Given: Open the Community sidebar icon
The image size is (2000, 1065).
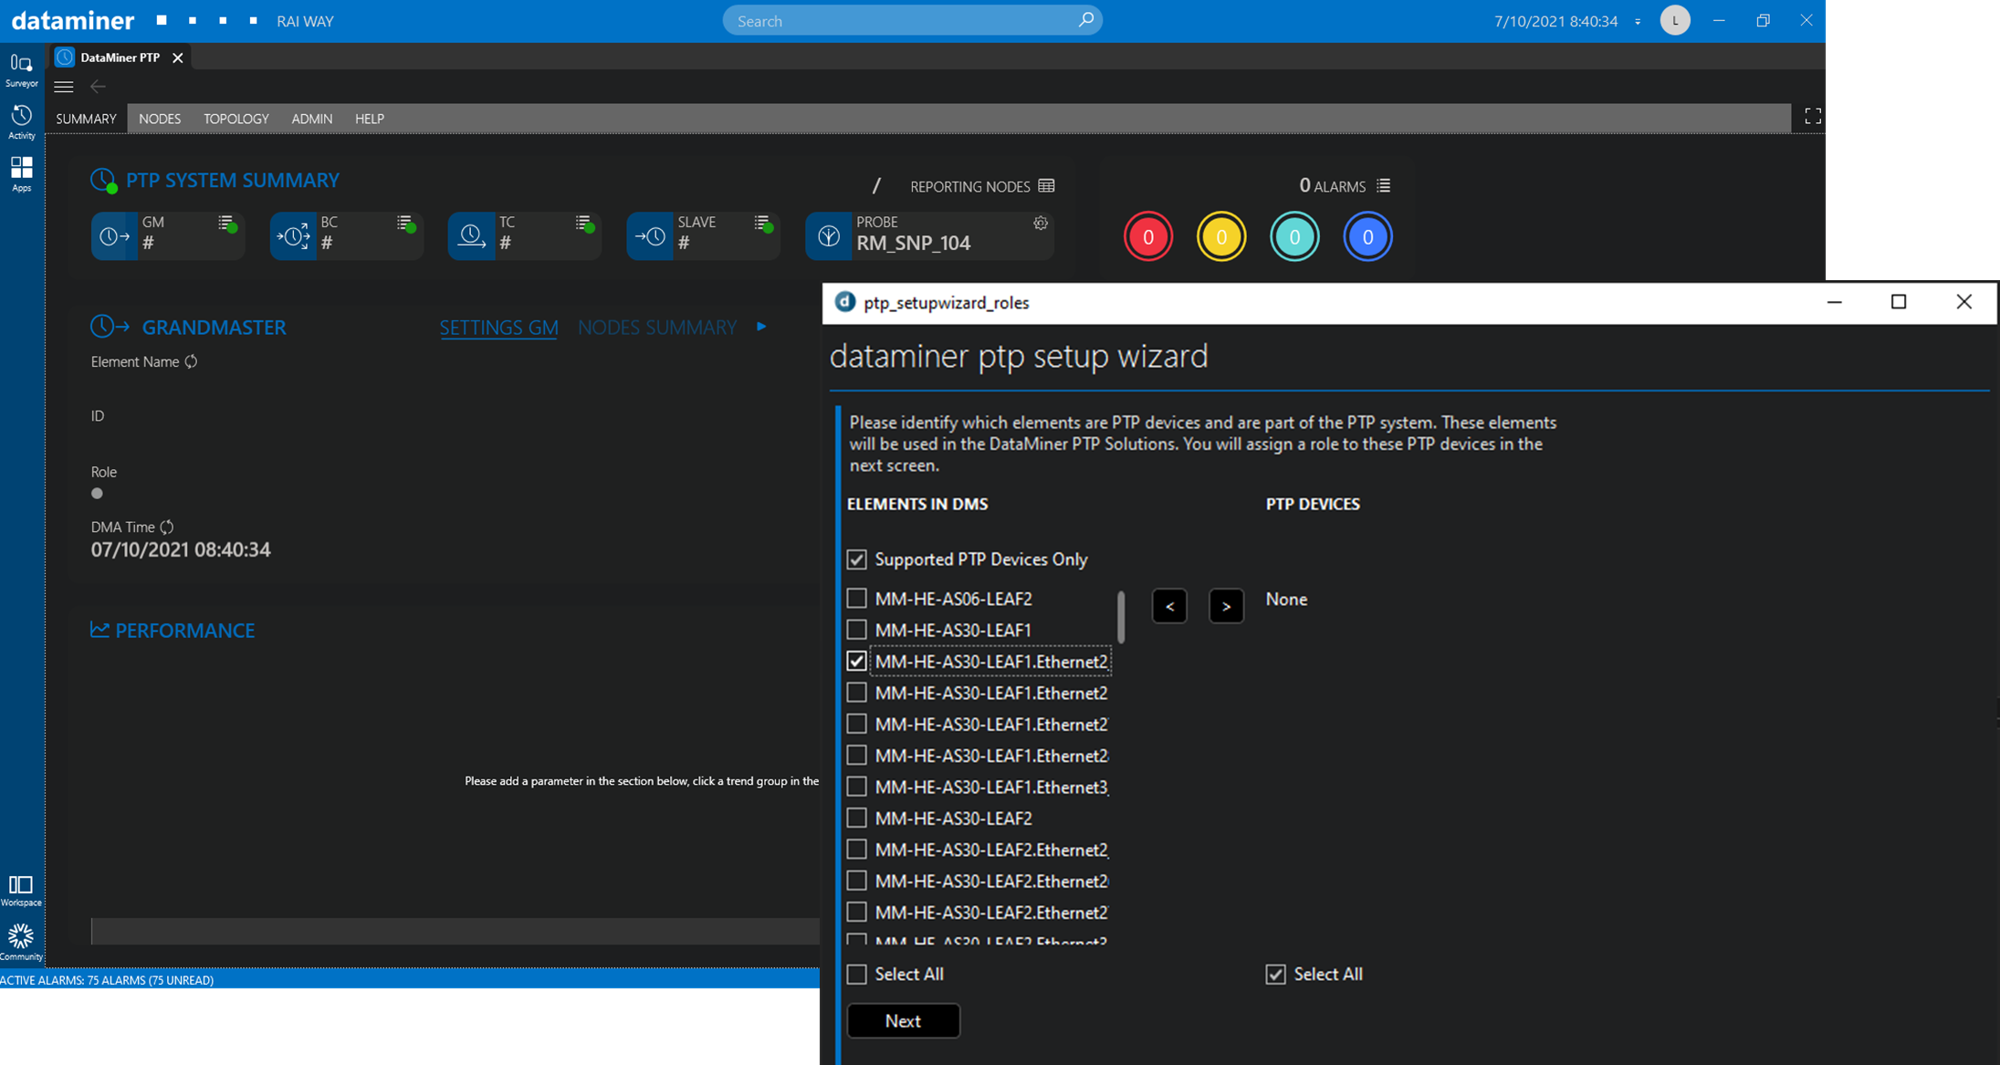Looking at the screenshot, I should (21, 942).
